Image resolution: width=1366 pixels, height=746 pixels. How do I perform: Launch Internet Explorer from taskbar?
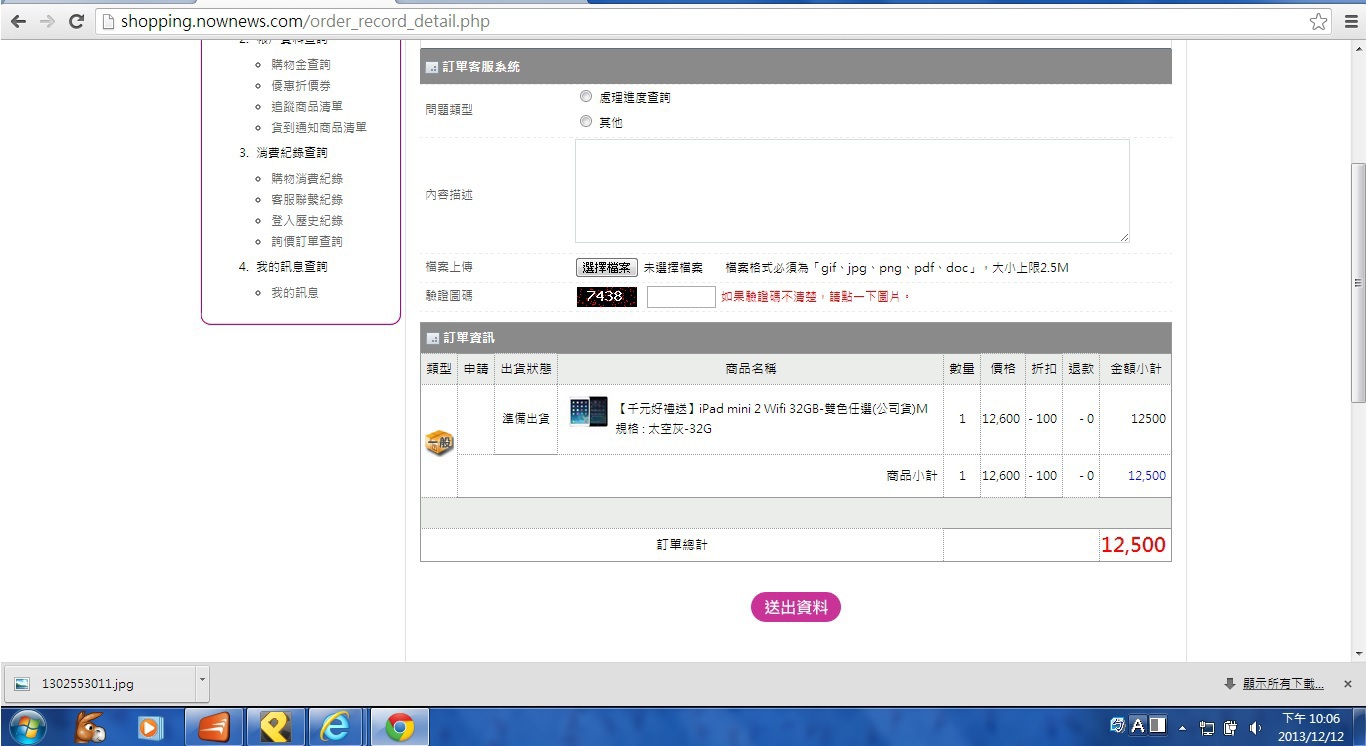pos(335,728)
